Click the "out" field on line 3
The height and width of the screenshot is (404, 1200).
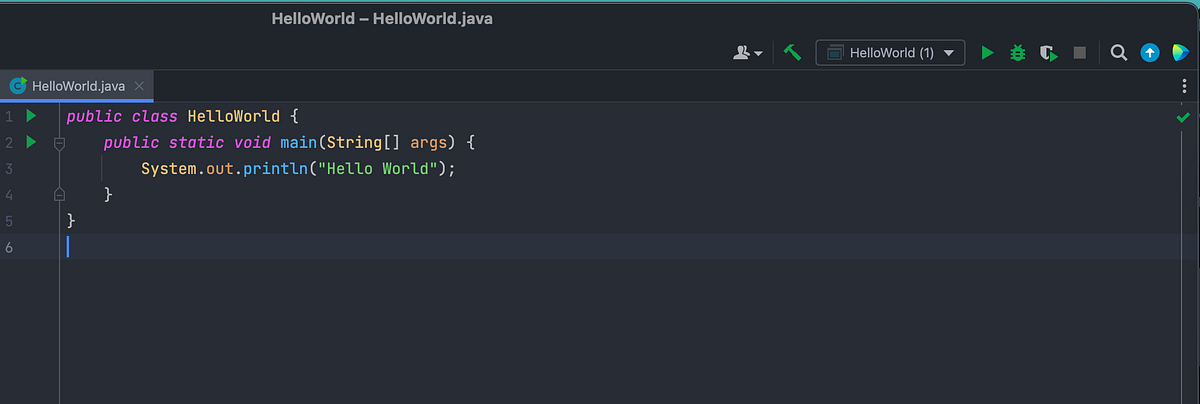(220, 169)
